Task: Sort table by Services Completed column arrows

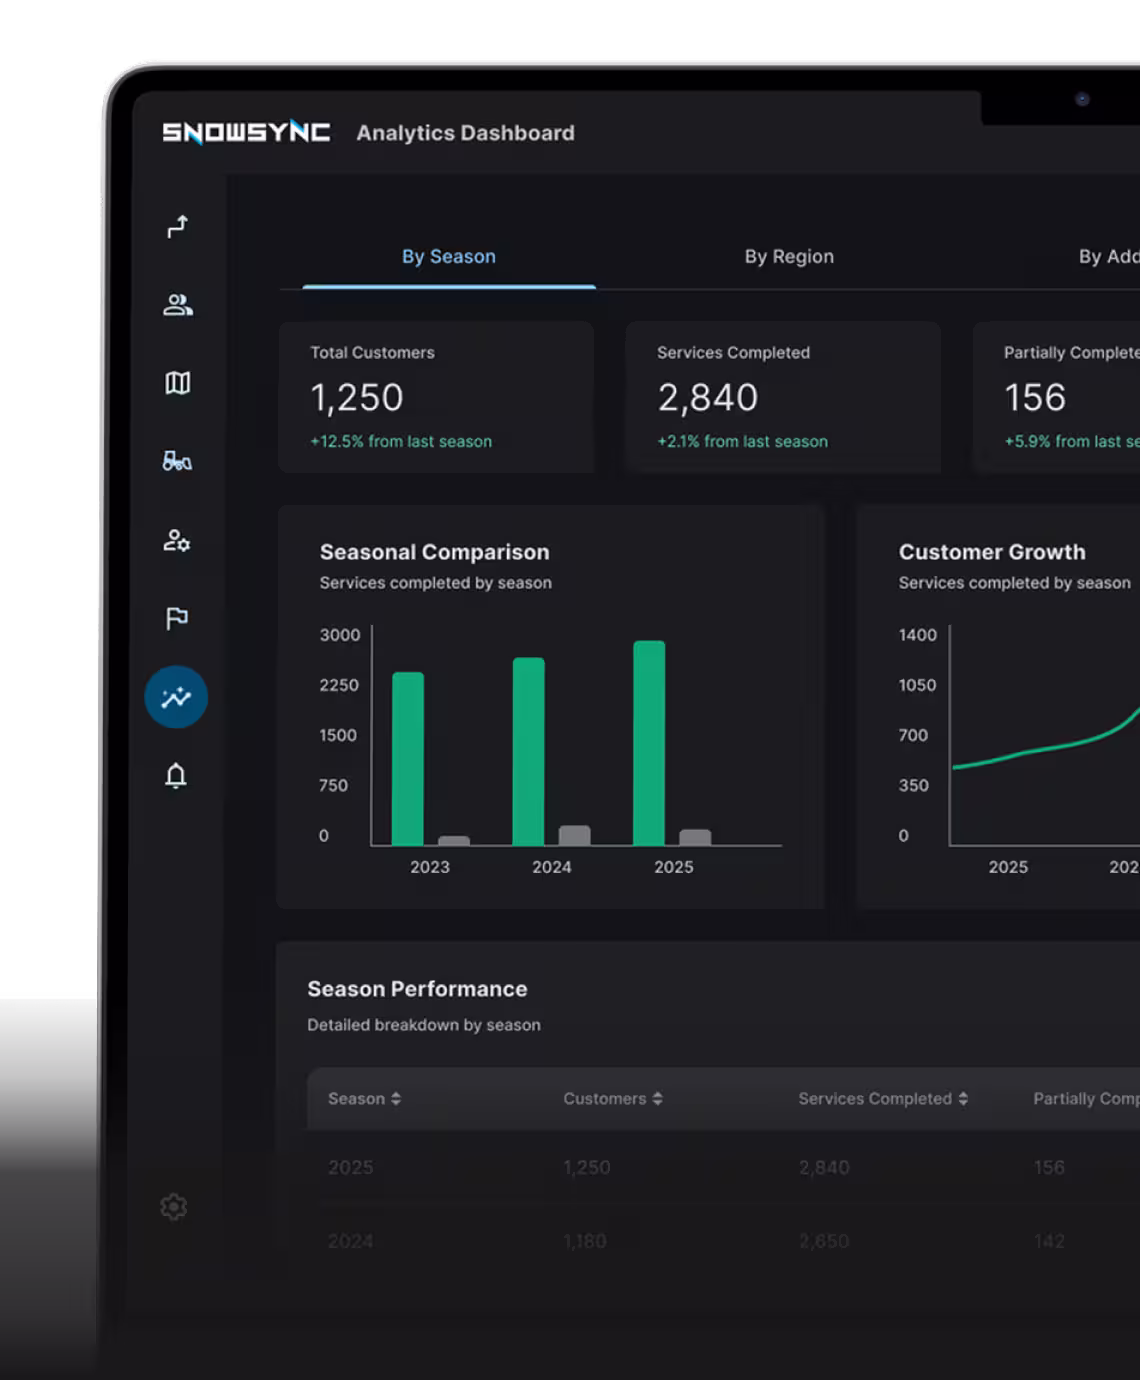Action: [963, 1098]
